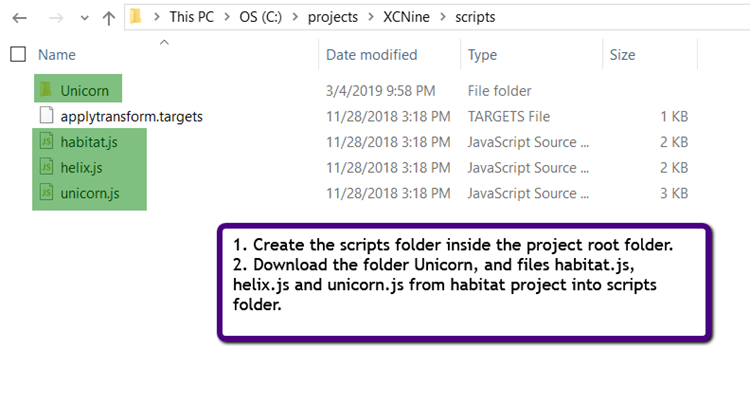Sort files by the Name column
This screenshot has height=406, width=750.
click(57, 55)
